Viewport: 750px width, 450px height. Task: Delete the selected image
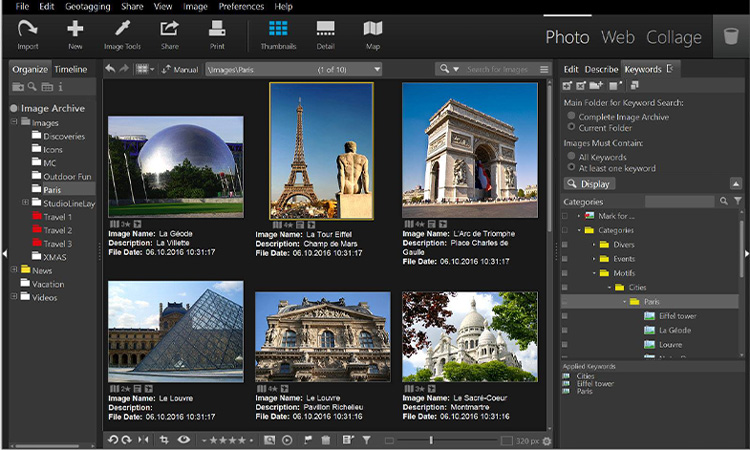click(x=326, y=440)
